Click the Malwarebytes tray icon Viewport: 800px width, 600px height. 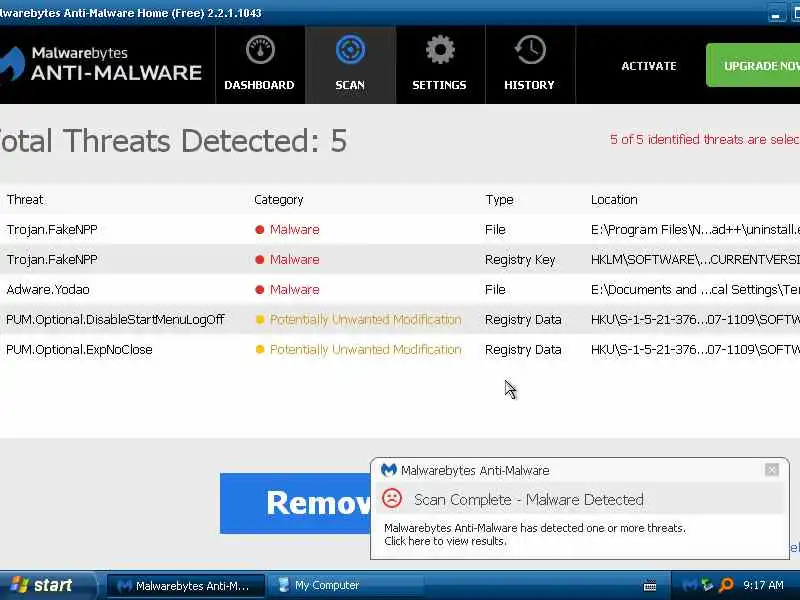[690, 585]
